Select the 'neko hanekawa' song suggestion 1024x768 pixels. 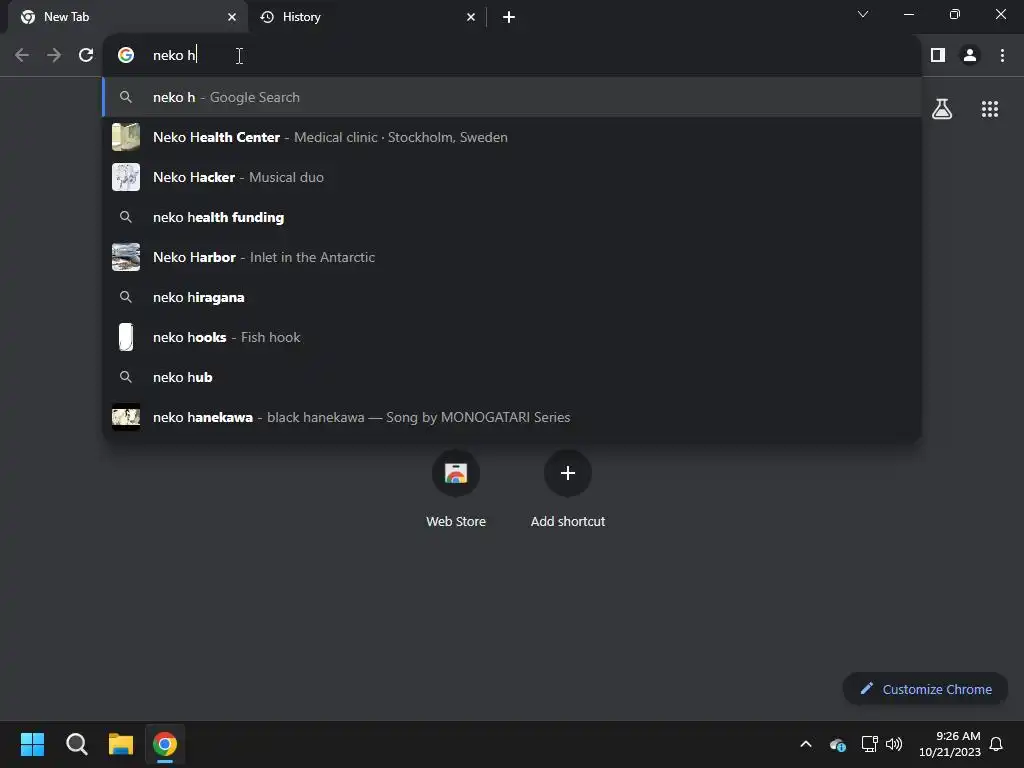[512, 417]
